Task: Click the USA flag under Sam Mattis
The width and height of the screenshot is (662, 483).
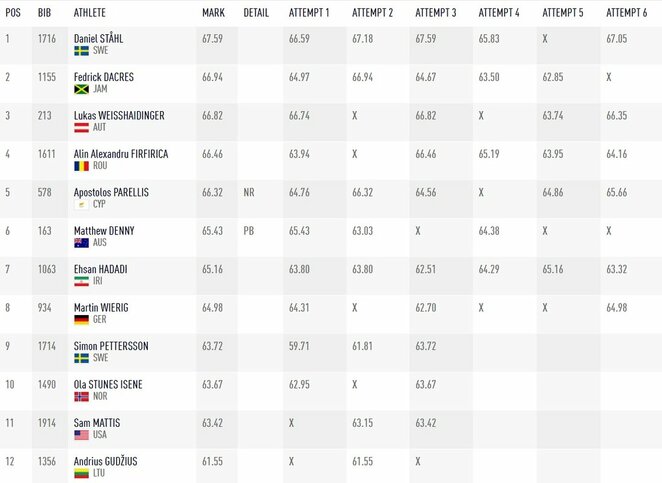Action: [x=81, y=435]
